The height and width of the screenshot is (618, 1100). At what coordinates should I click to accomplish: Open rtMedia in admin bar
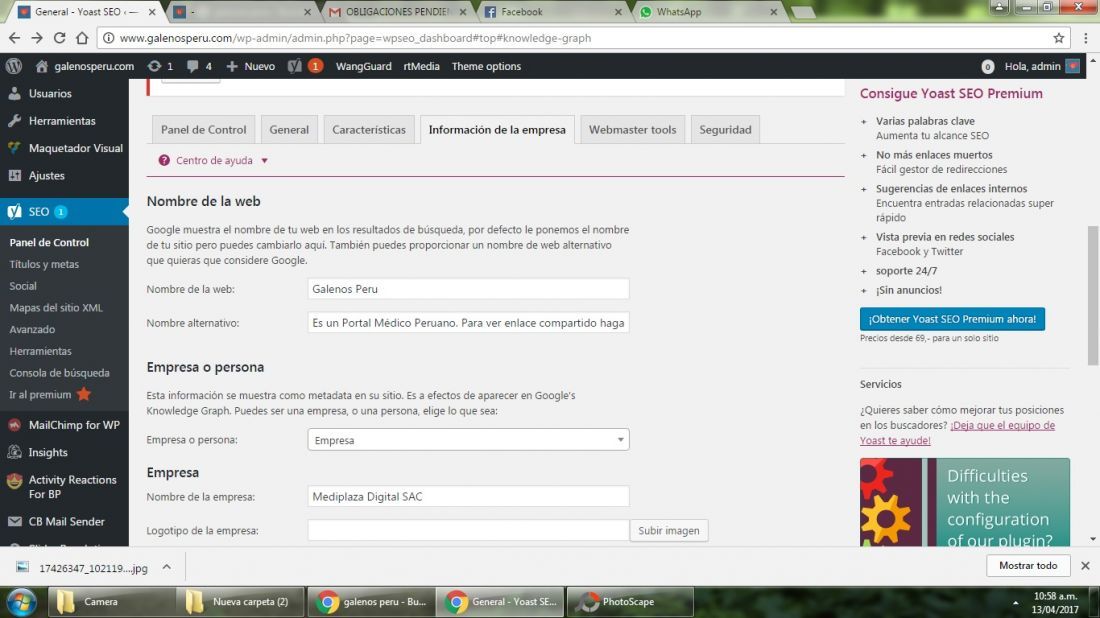422,66
